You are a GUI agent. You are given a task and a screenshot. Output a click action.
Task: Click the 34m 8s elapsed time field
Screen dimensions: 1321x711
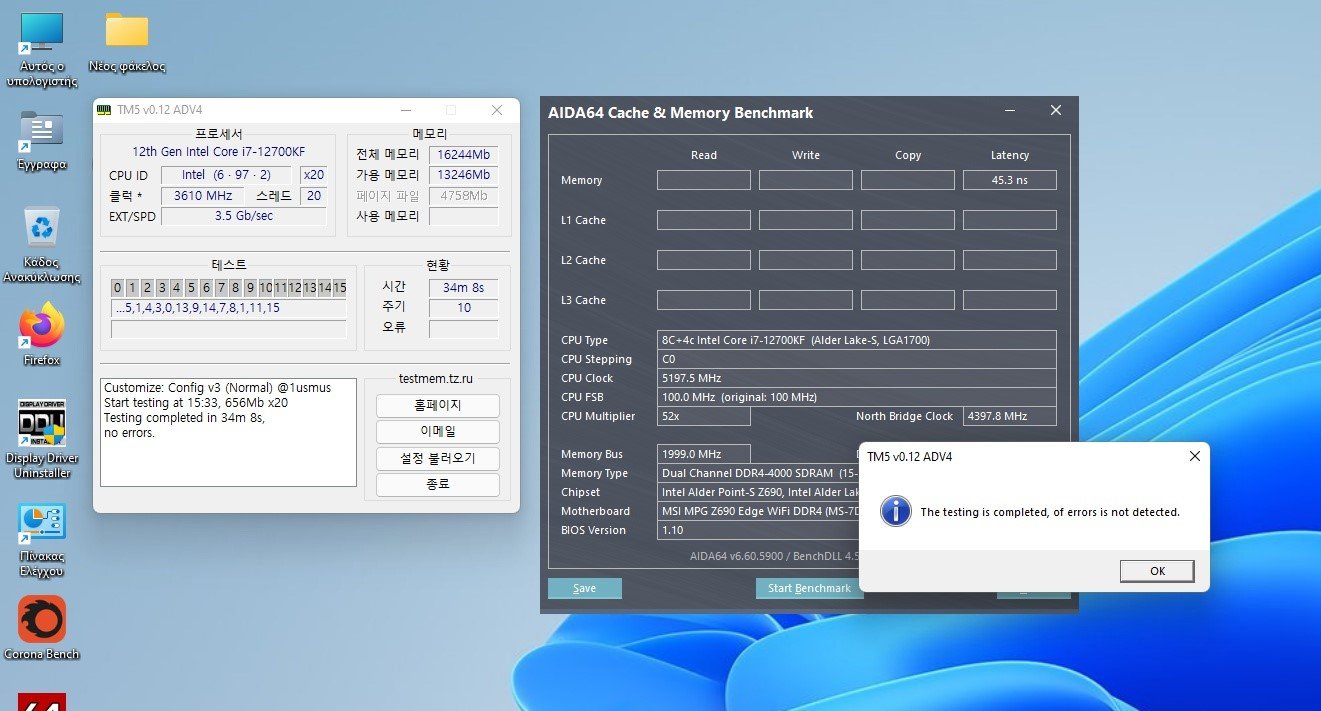[x=464, y=288]
